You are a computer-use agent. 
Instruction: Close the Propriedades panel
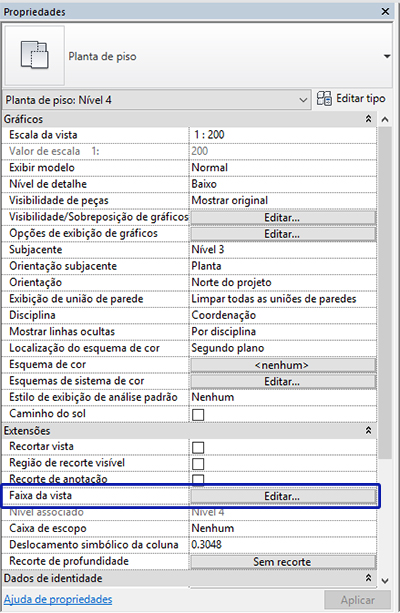point(385,12)
